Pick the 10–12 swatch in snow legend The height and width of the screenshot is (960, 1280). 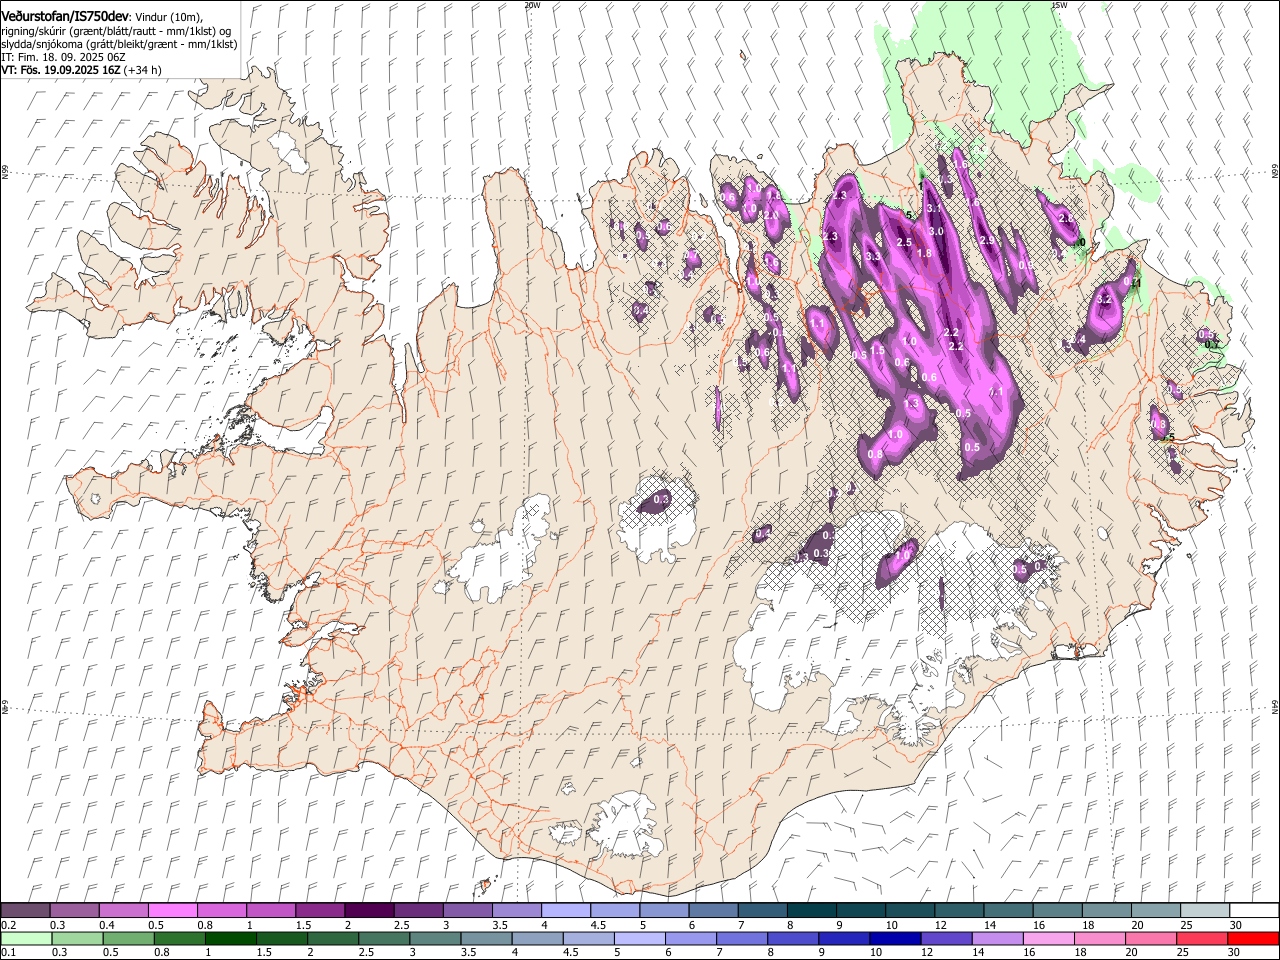(x=909, y=911)
